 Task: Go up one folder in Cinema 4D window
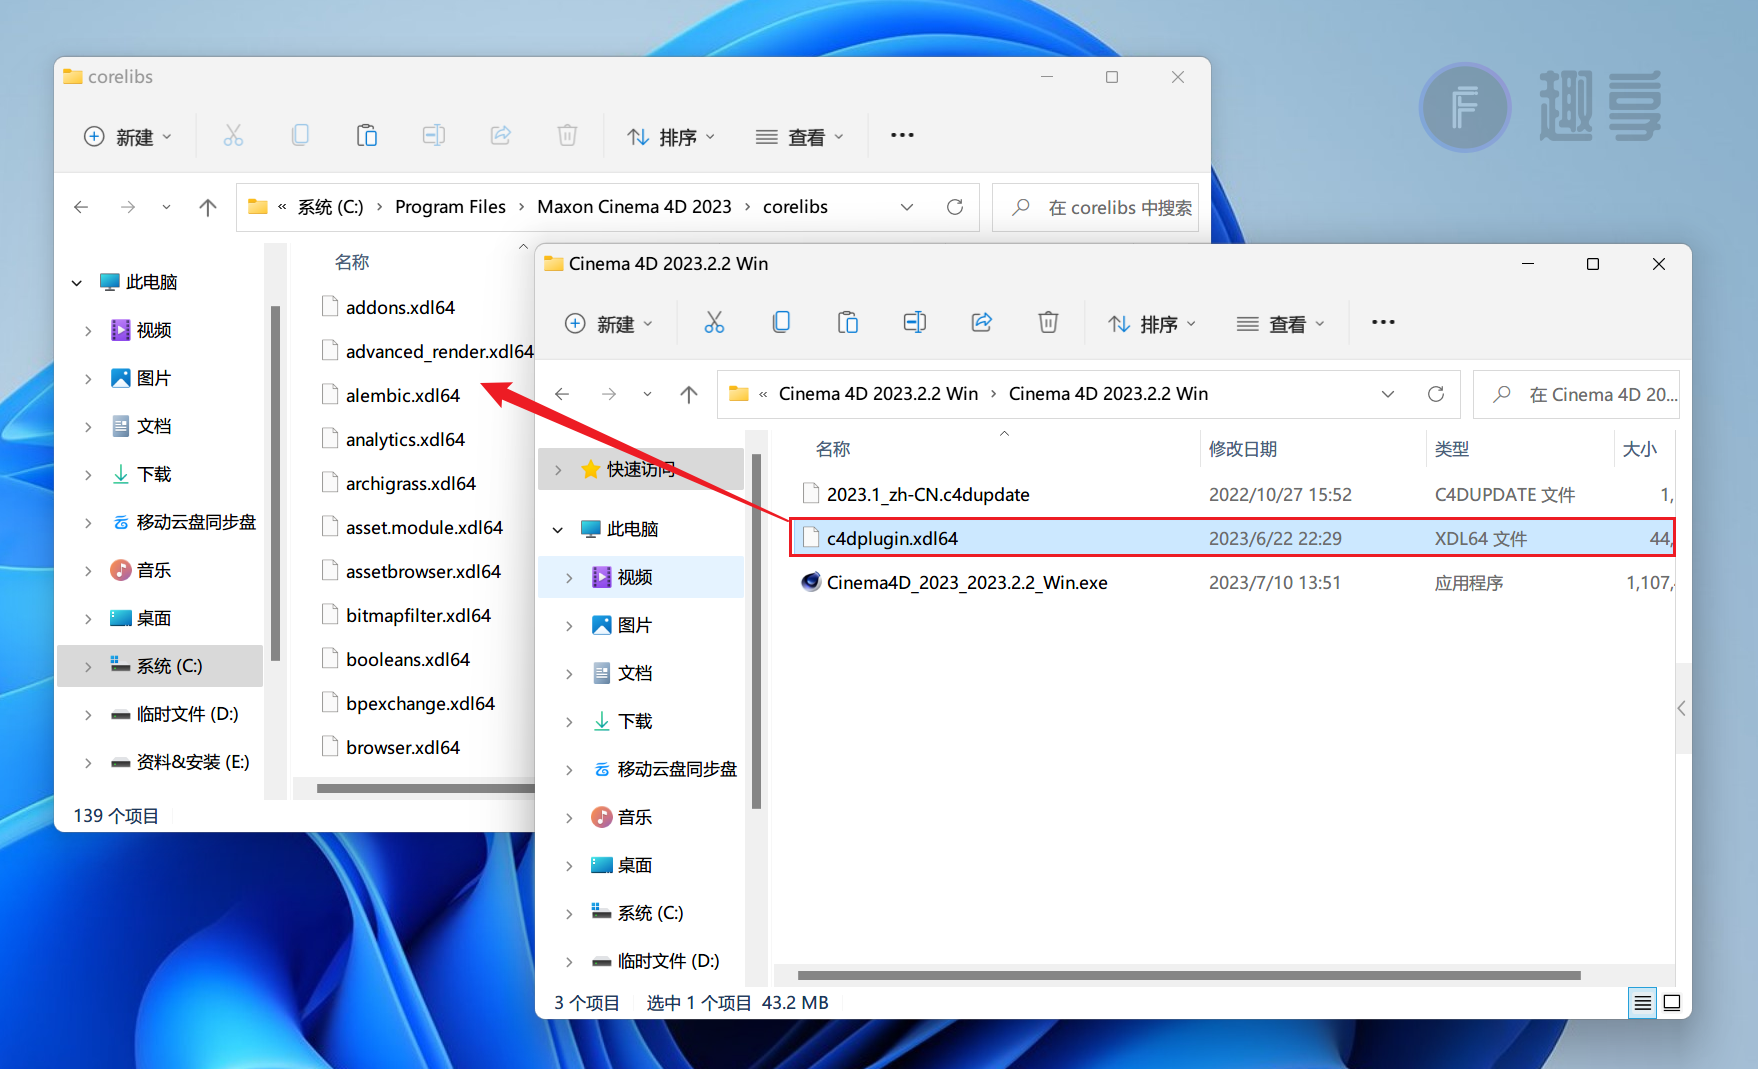tap(689, 394)
